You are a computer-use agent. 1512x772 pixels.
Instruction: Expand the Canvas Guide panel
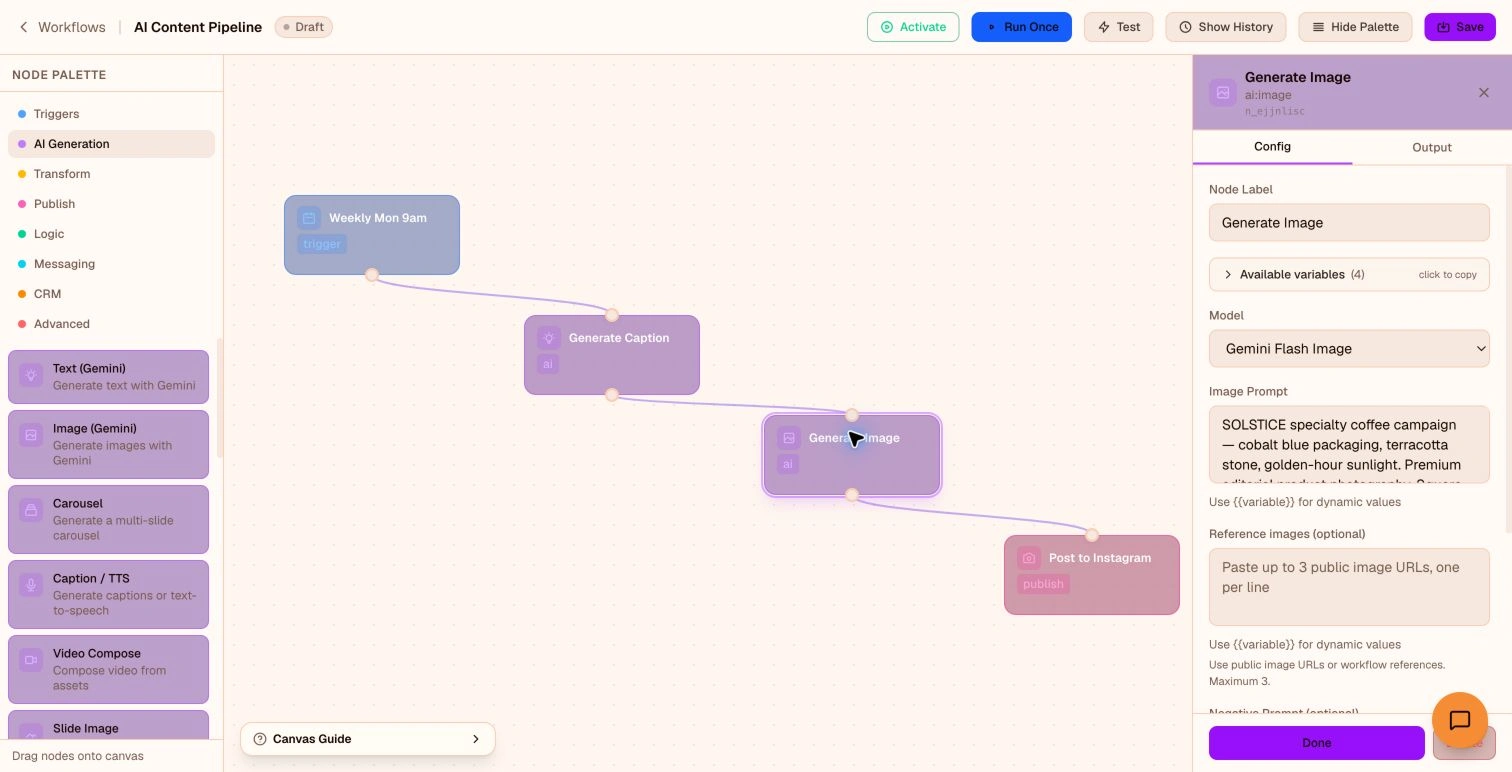(x=368, y=739)
